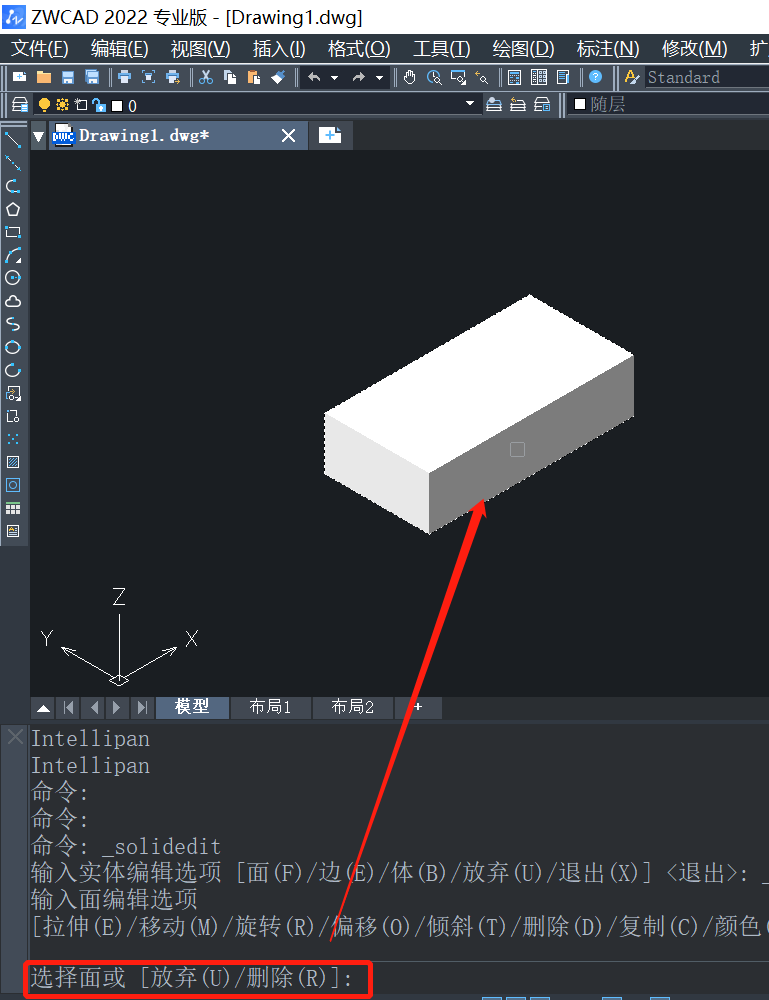Click the new drawing tab button

[x=330, y=135]
